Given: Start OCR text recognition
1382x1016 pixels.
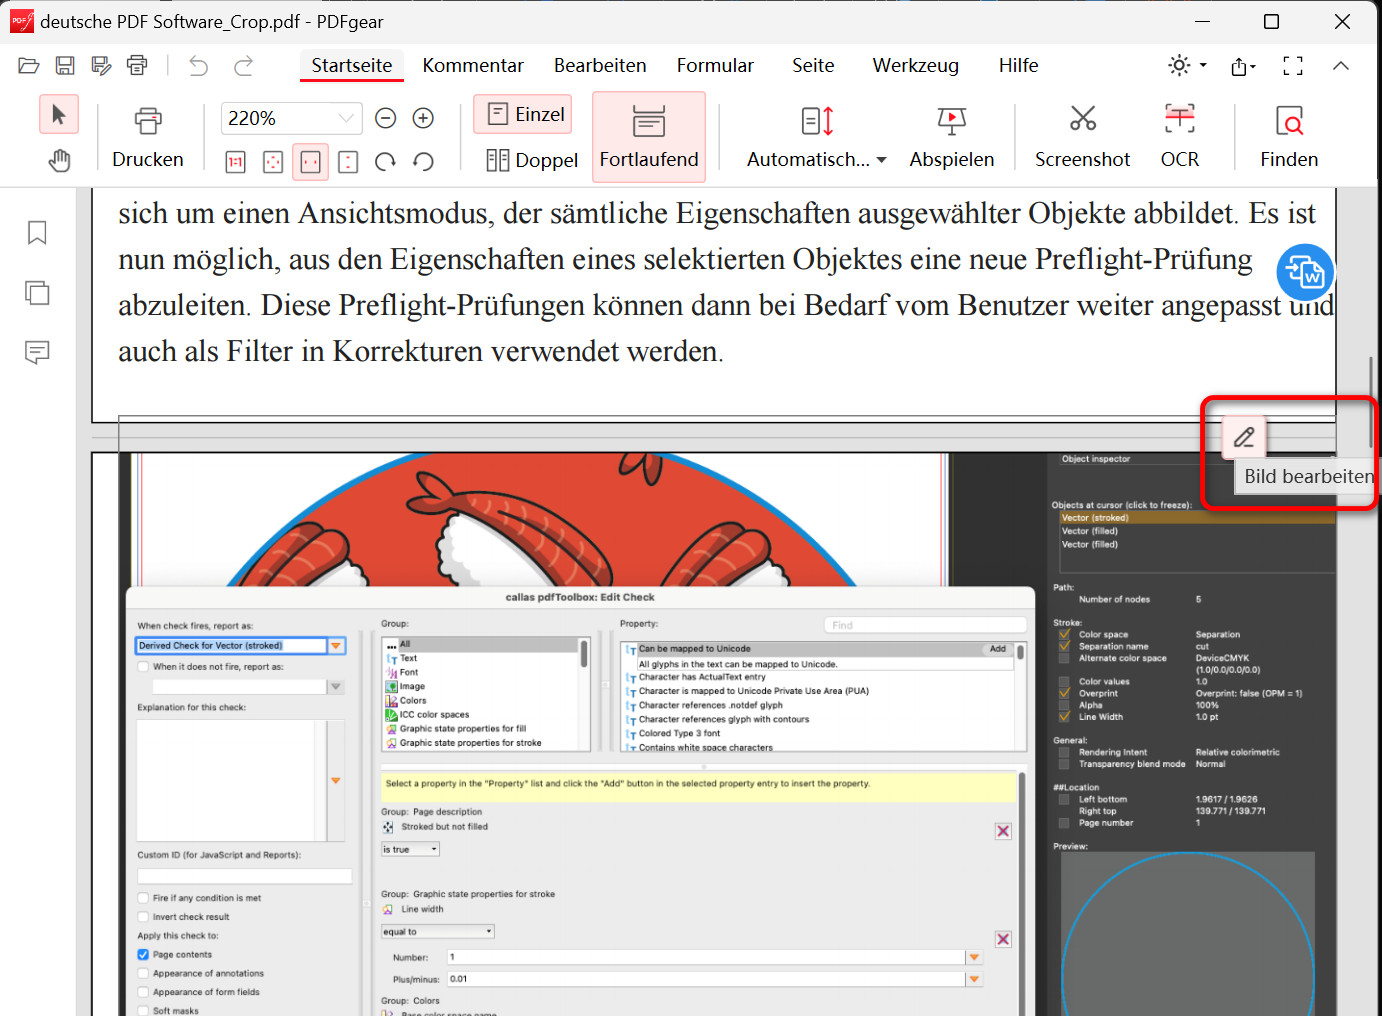Looking at the screenshot, I should click(1179, 135).
